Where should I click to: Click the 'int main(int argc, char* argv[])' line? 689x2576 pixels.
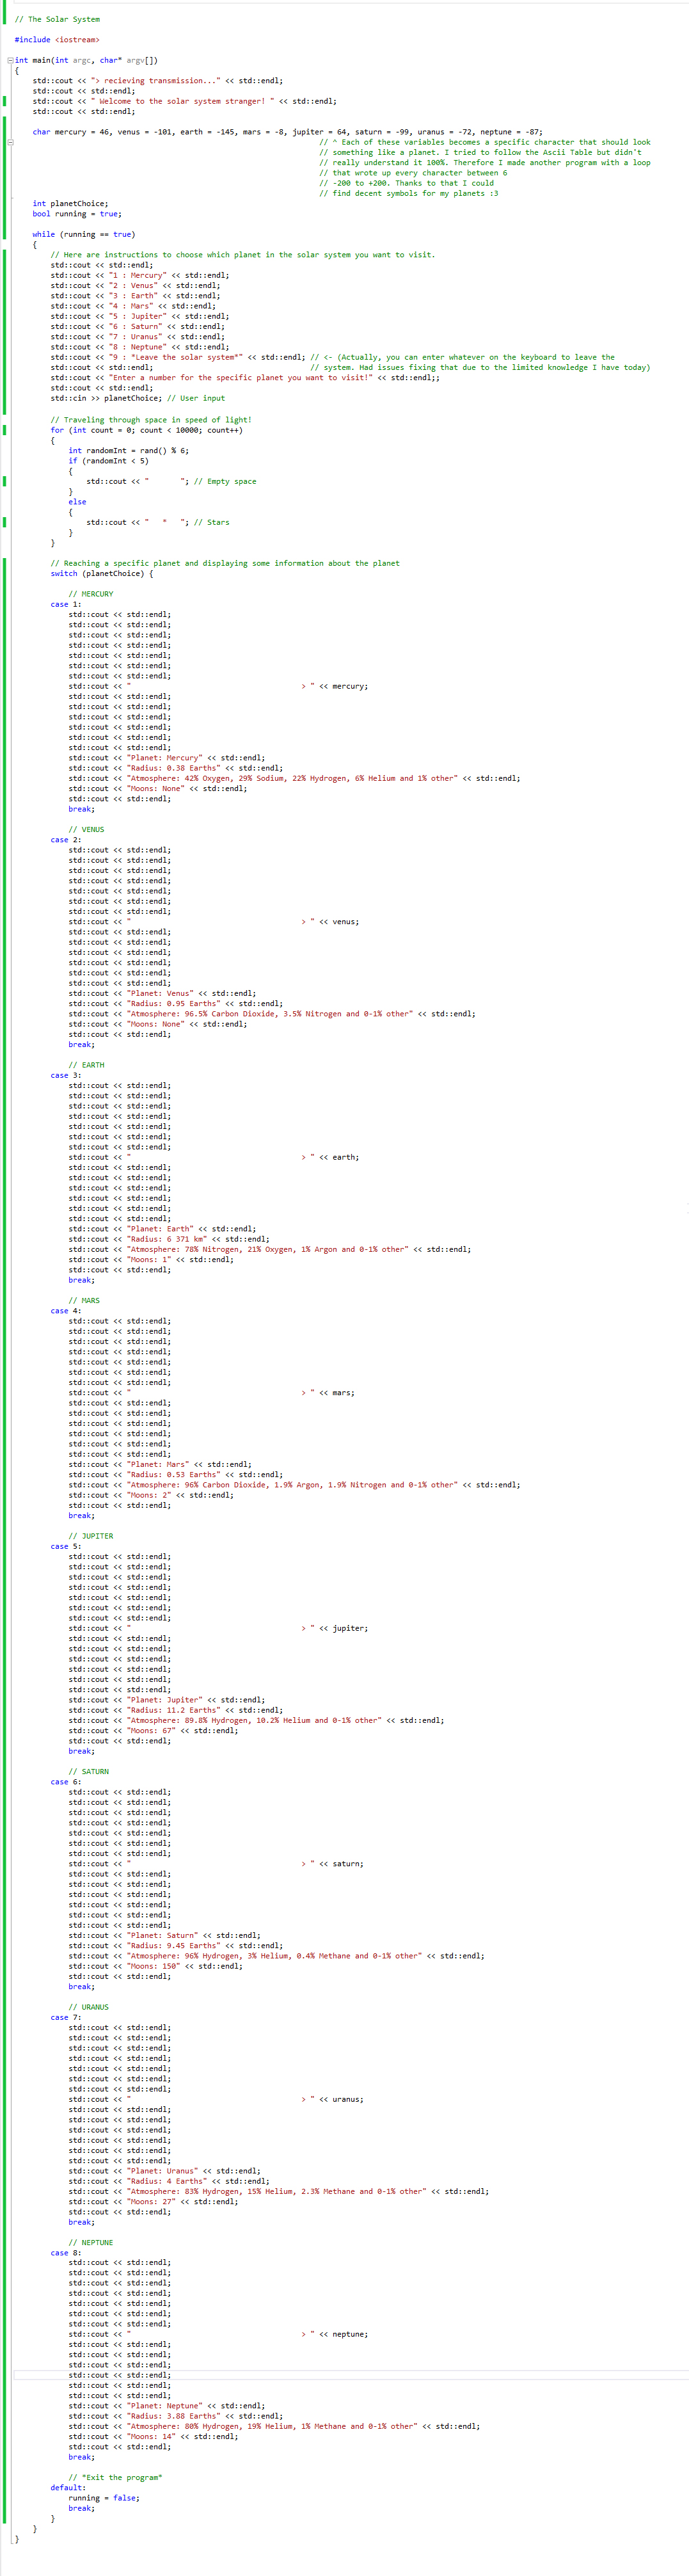tap(86, 60)
